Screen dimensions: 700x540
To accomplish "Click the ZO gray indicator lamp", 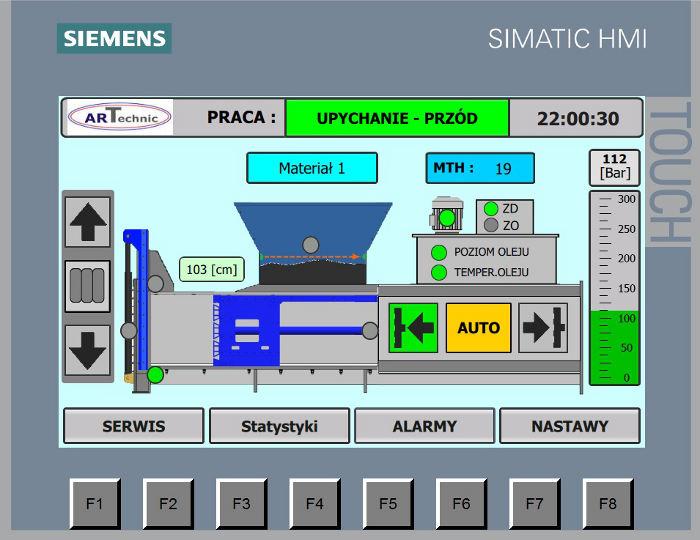I will click(491, 225).
